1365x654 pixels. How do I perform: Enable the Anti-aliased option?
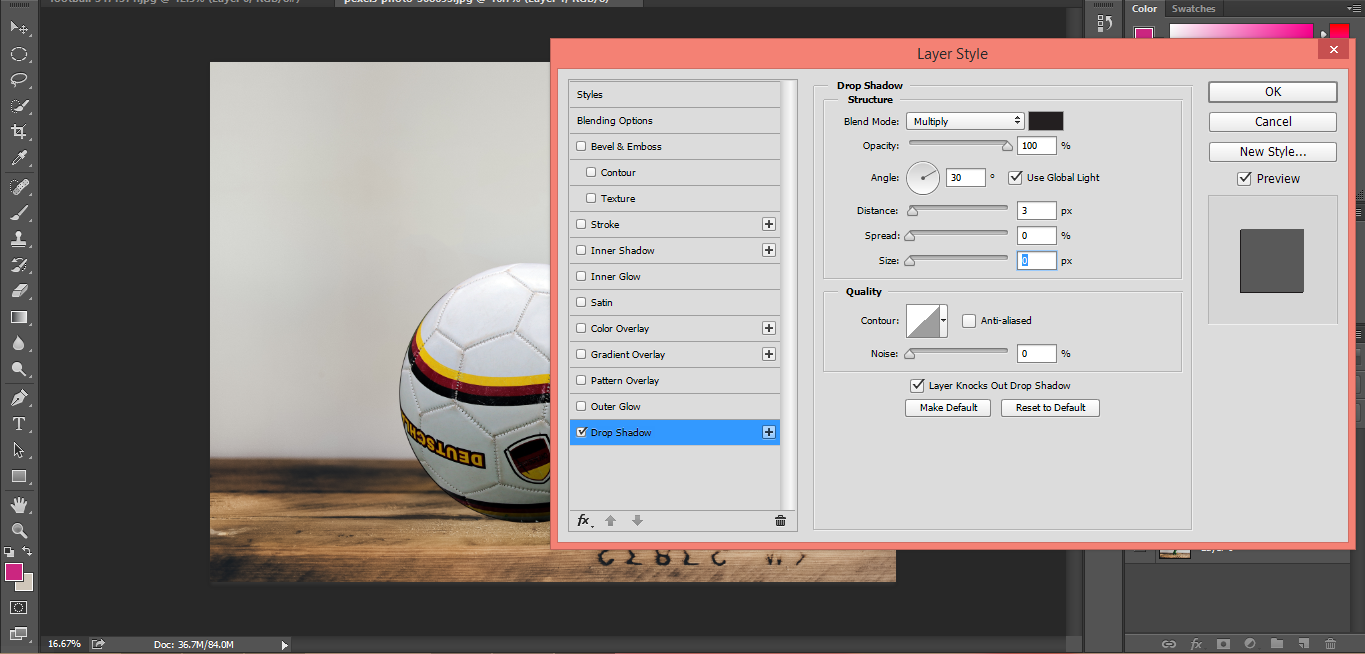tap(968, 320)
